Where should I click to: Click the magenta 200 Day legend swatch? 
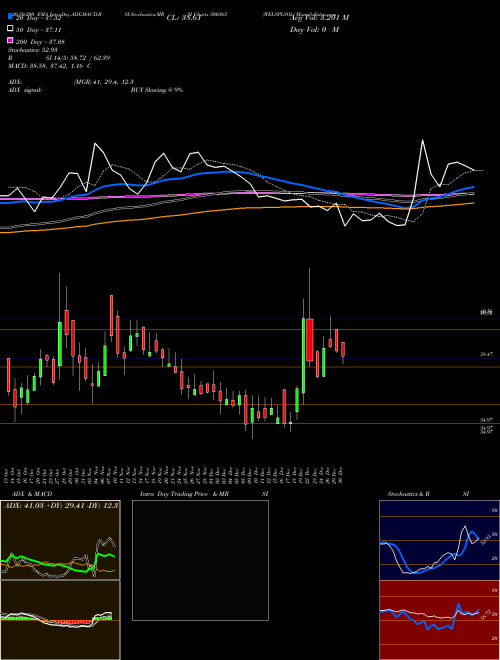[11, 41]
